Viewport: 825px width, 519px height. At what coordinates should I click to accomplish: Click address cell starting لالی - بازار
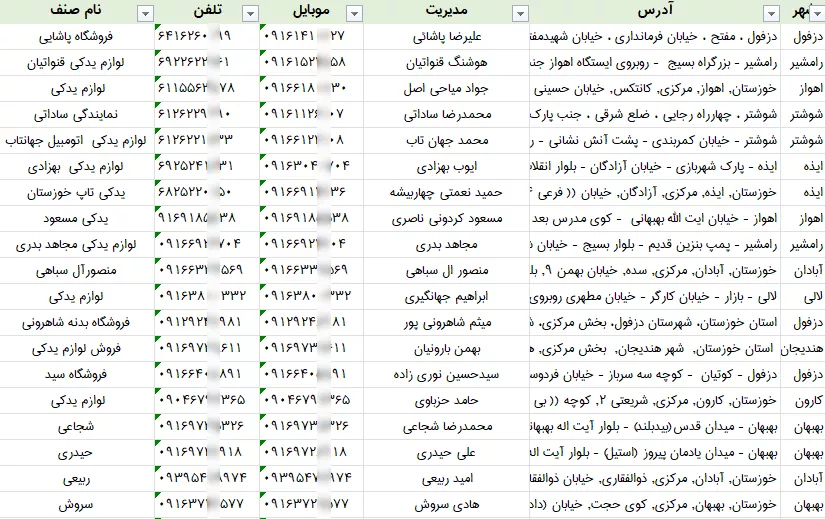coord(655,296)
